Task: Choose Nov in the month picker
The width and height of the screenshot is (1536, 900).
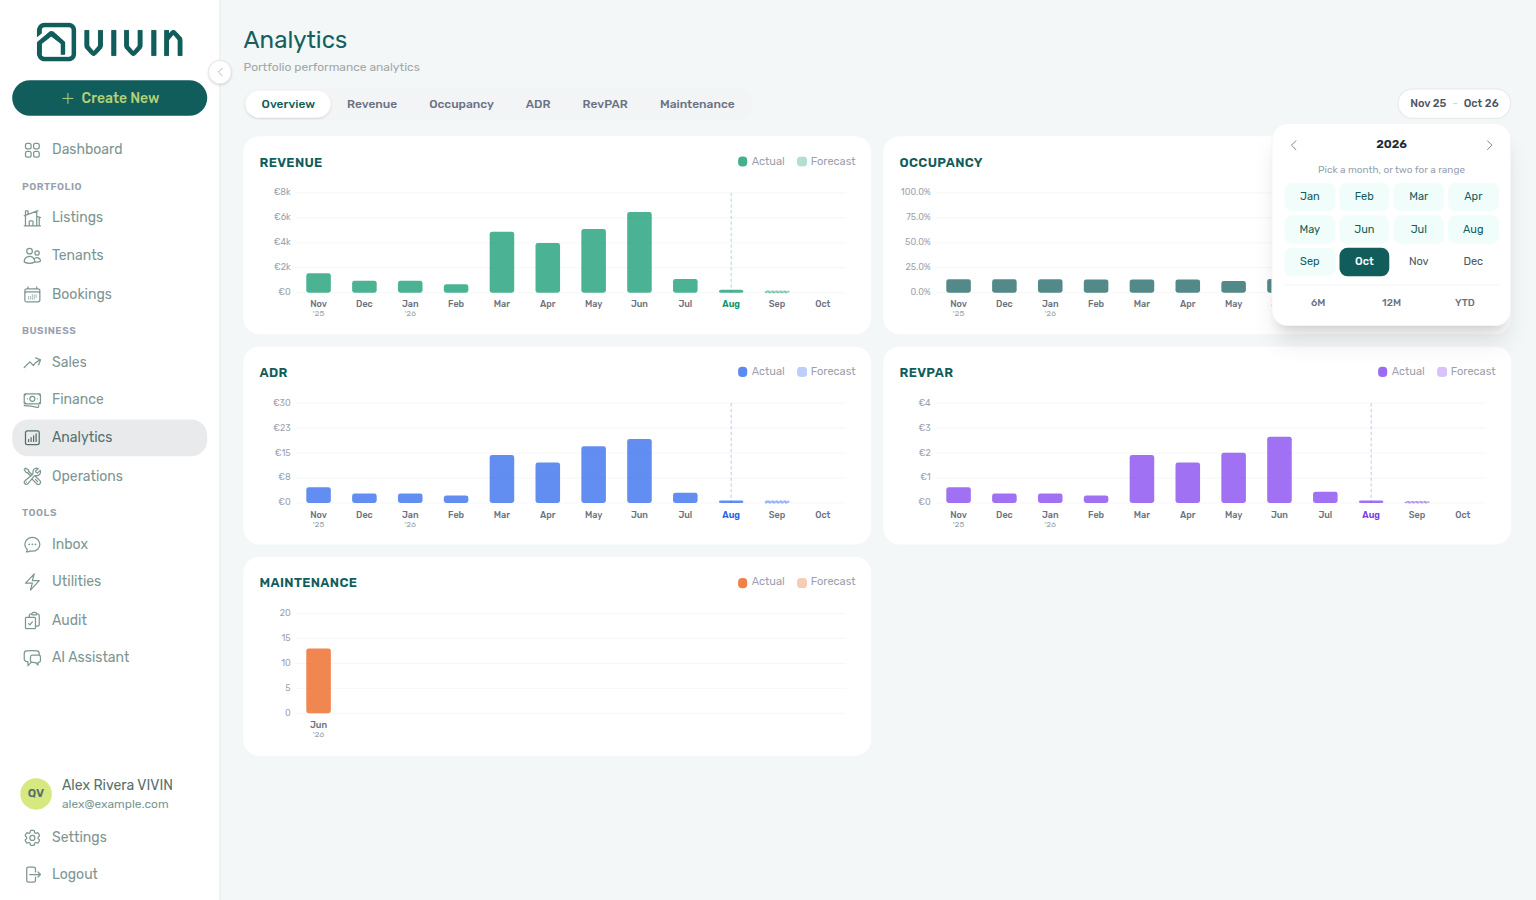Action: 1419,262
